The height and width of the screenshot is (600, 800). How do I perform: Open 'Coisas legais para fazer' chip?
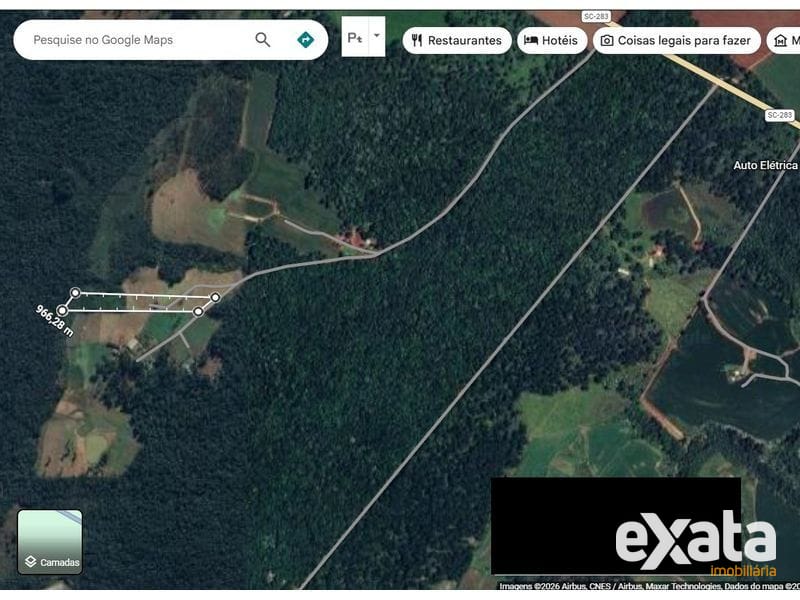(677, 40)
